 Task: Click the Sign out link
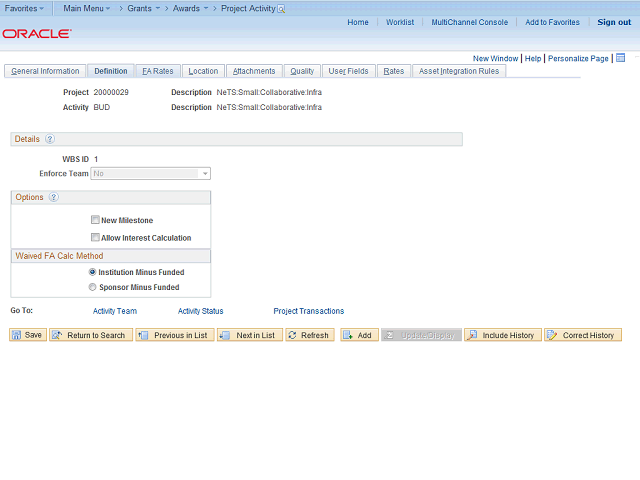point(614,22)
